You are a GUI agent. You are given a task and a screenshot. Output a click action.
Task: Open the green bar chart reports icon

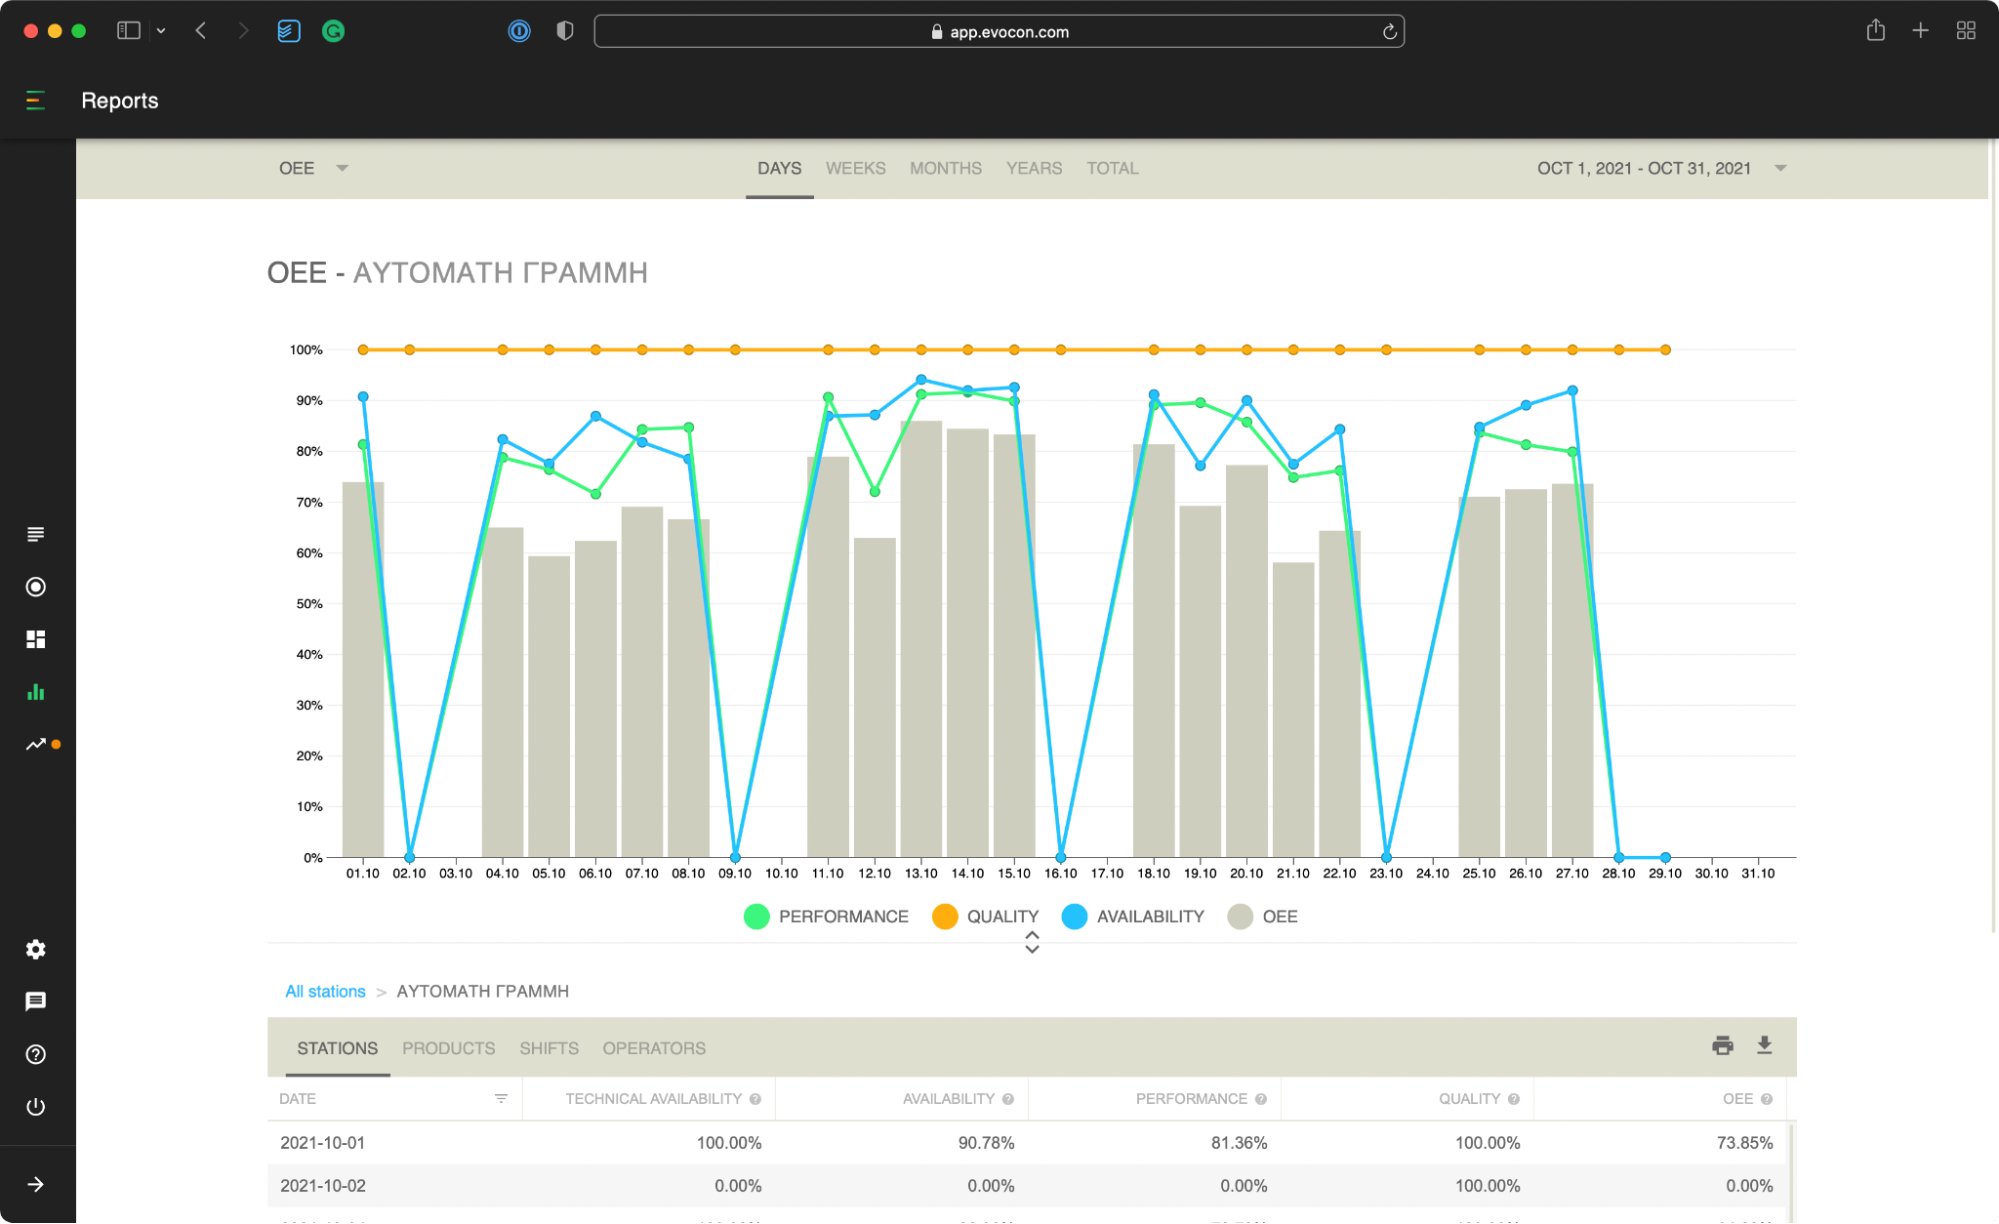(x=35, y=692)
